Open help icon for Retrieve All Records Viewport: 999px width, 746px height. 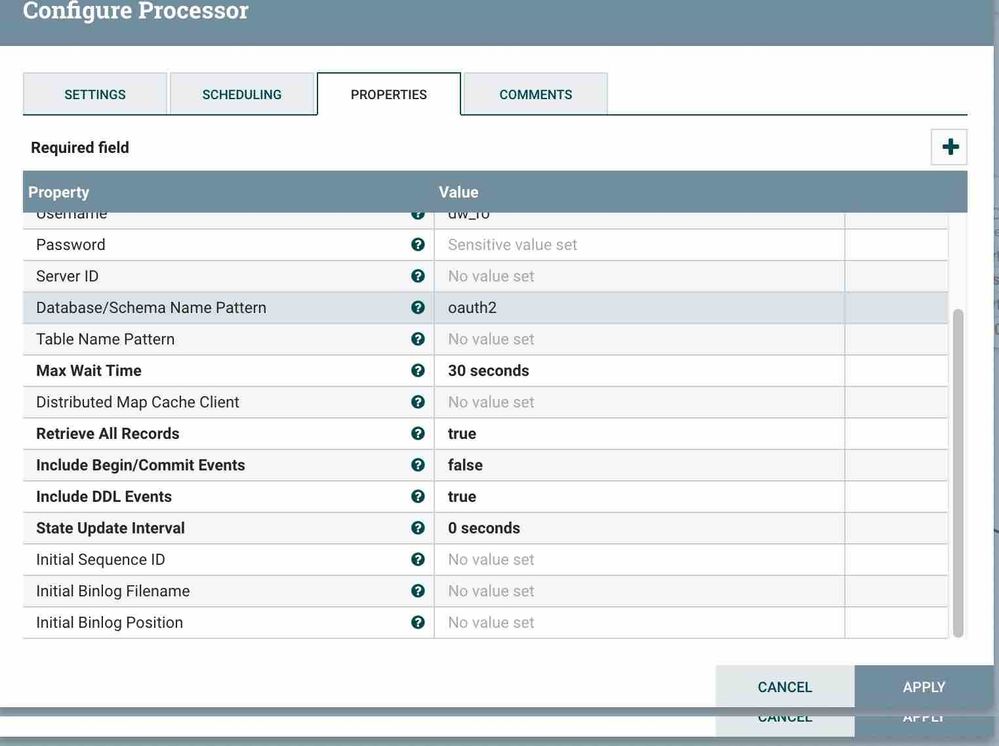click(418, 433)
